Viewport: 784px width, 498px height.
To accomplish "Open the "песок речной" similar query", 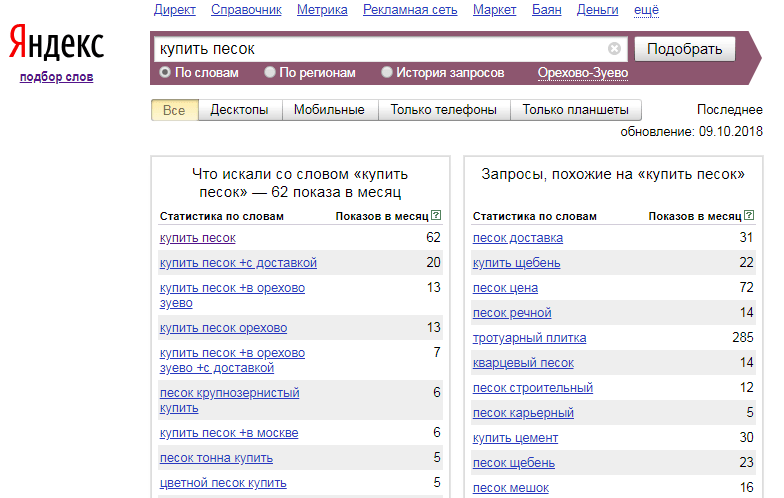I will 512,313.
